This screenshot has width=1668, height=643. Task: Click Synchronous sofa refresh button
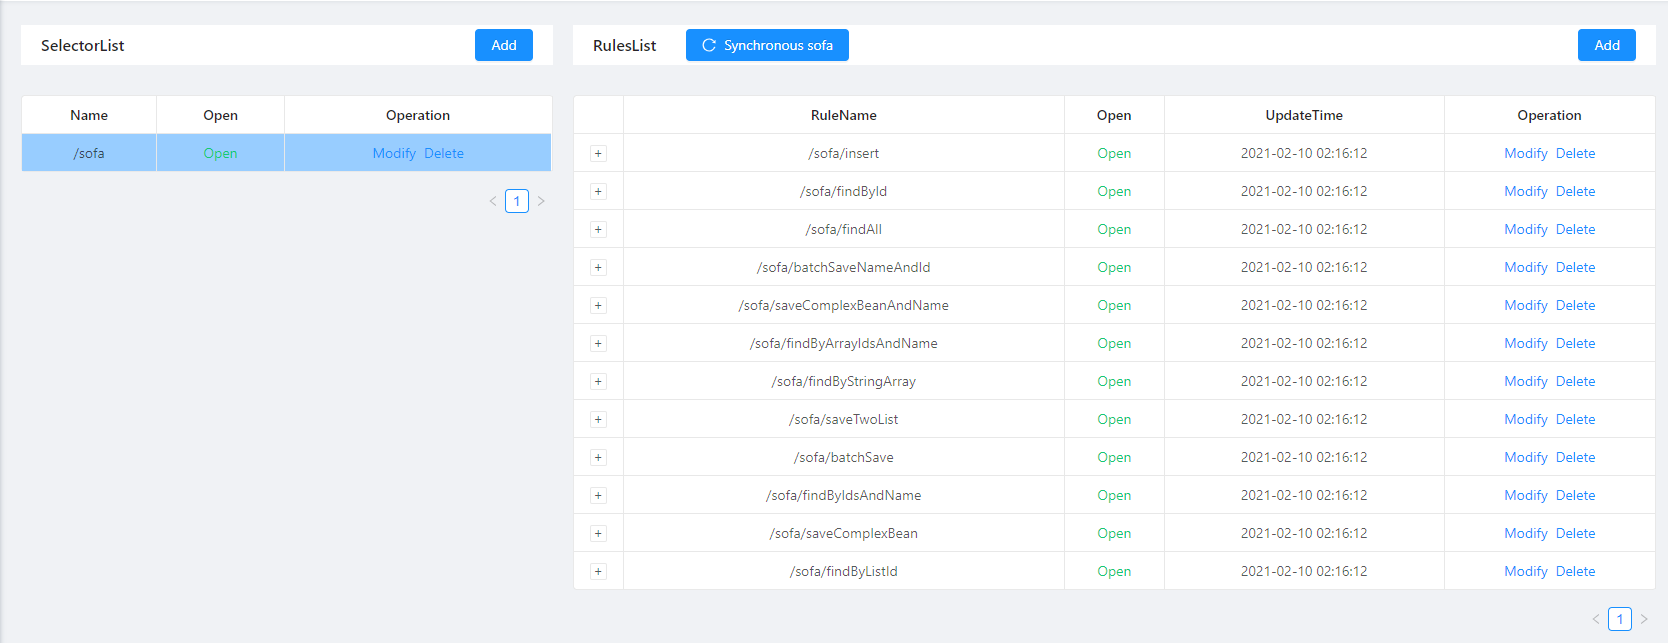[x=767, y=45]
